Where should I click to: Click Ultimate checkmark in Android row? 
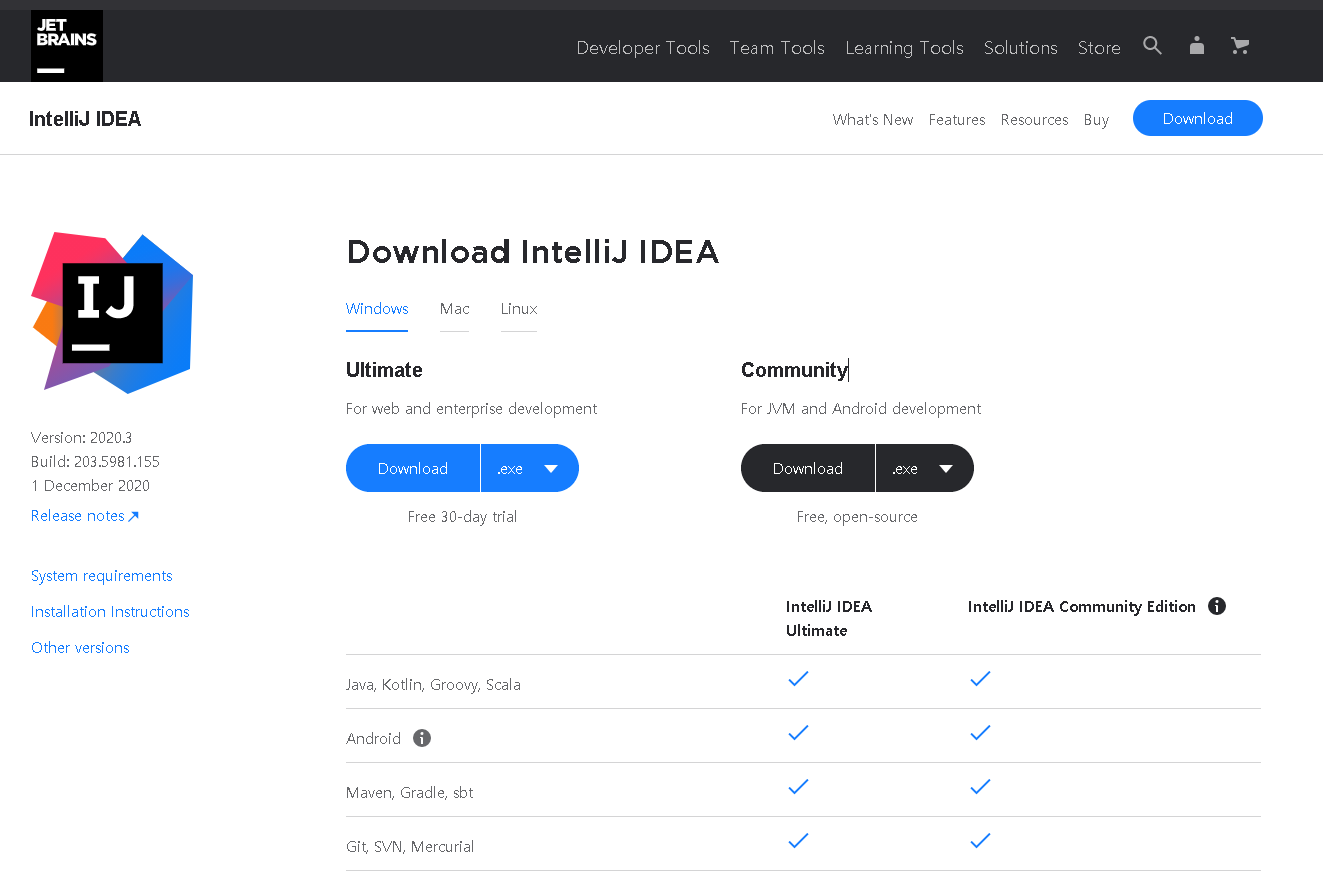pyautogui.click(x=798, y=733)
